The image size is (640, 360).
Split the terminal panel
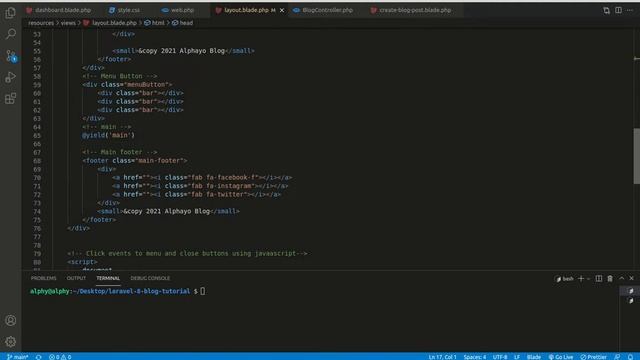click(x=598, y=279)
